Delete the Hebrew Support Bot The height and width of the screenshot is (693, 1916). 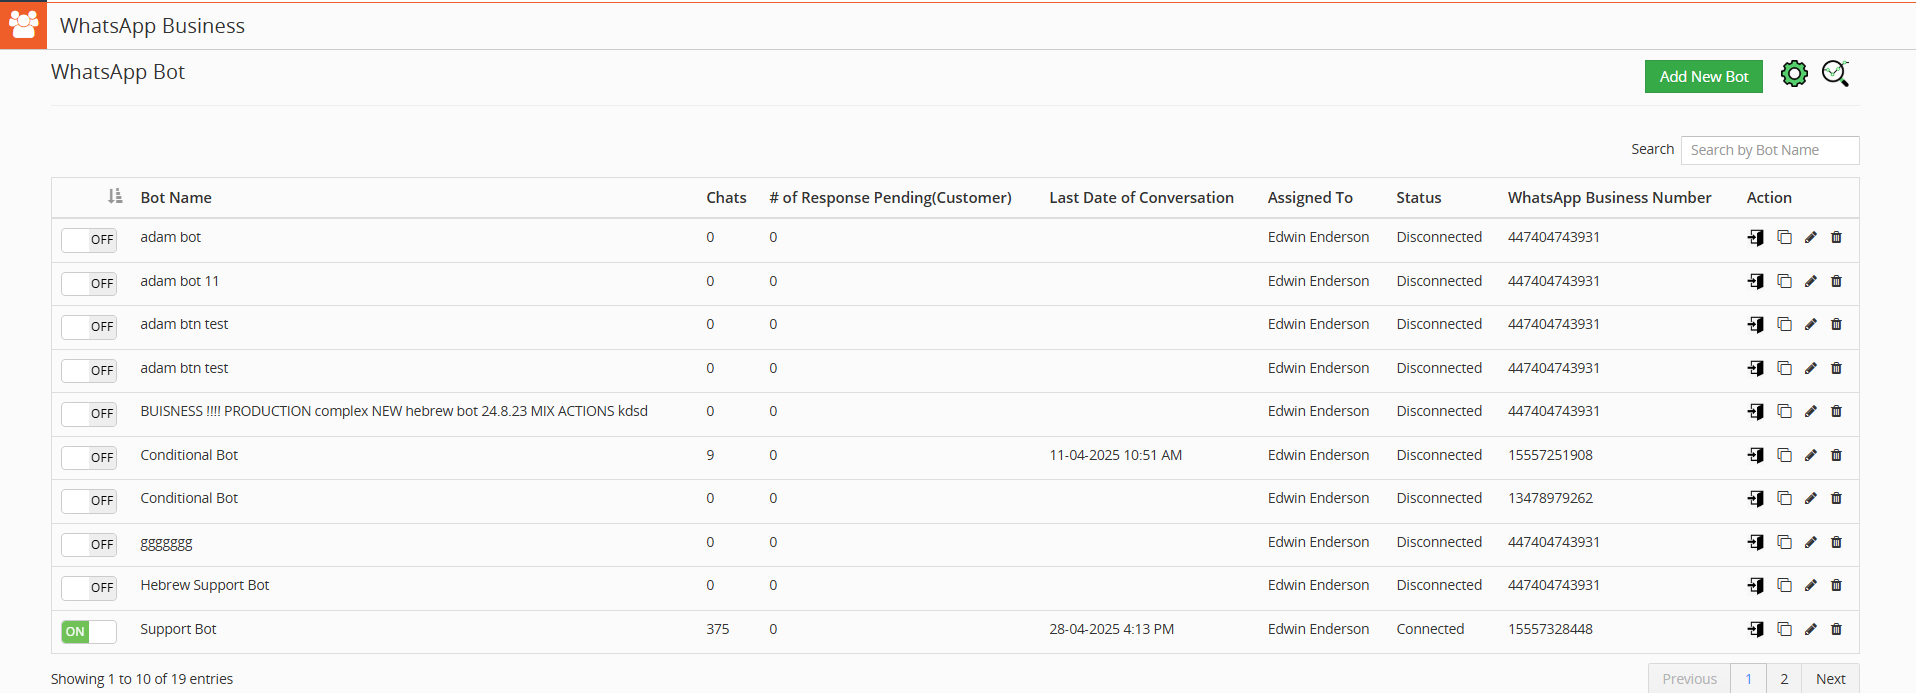tap(1836, 586)
